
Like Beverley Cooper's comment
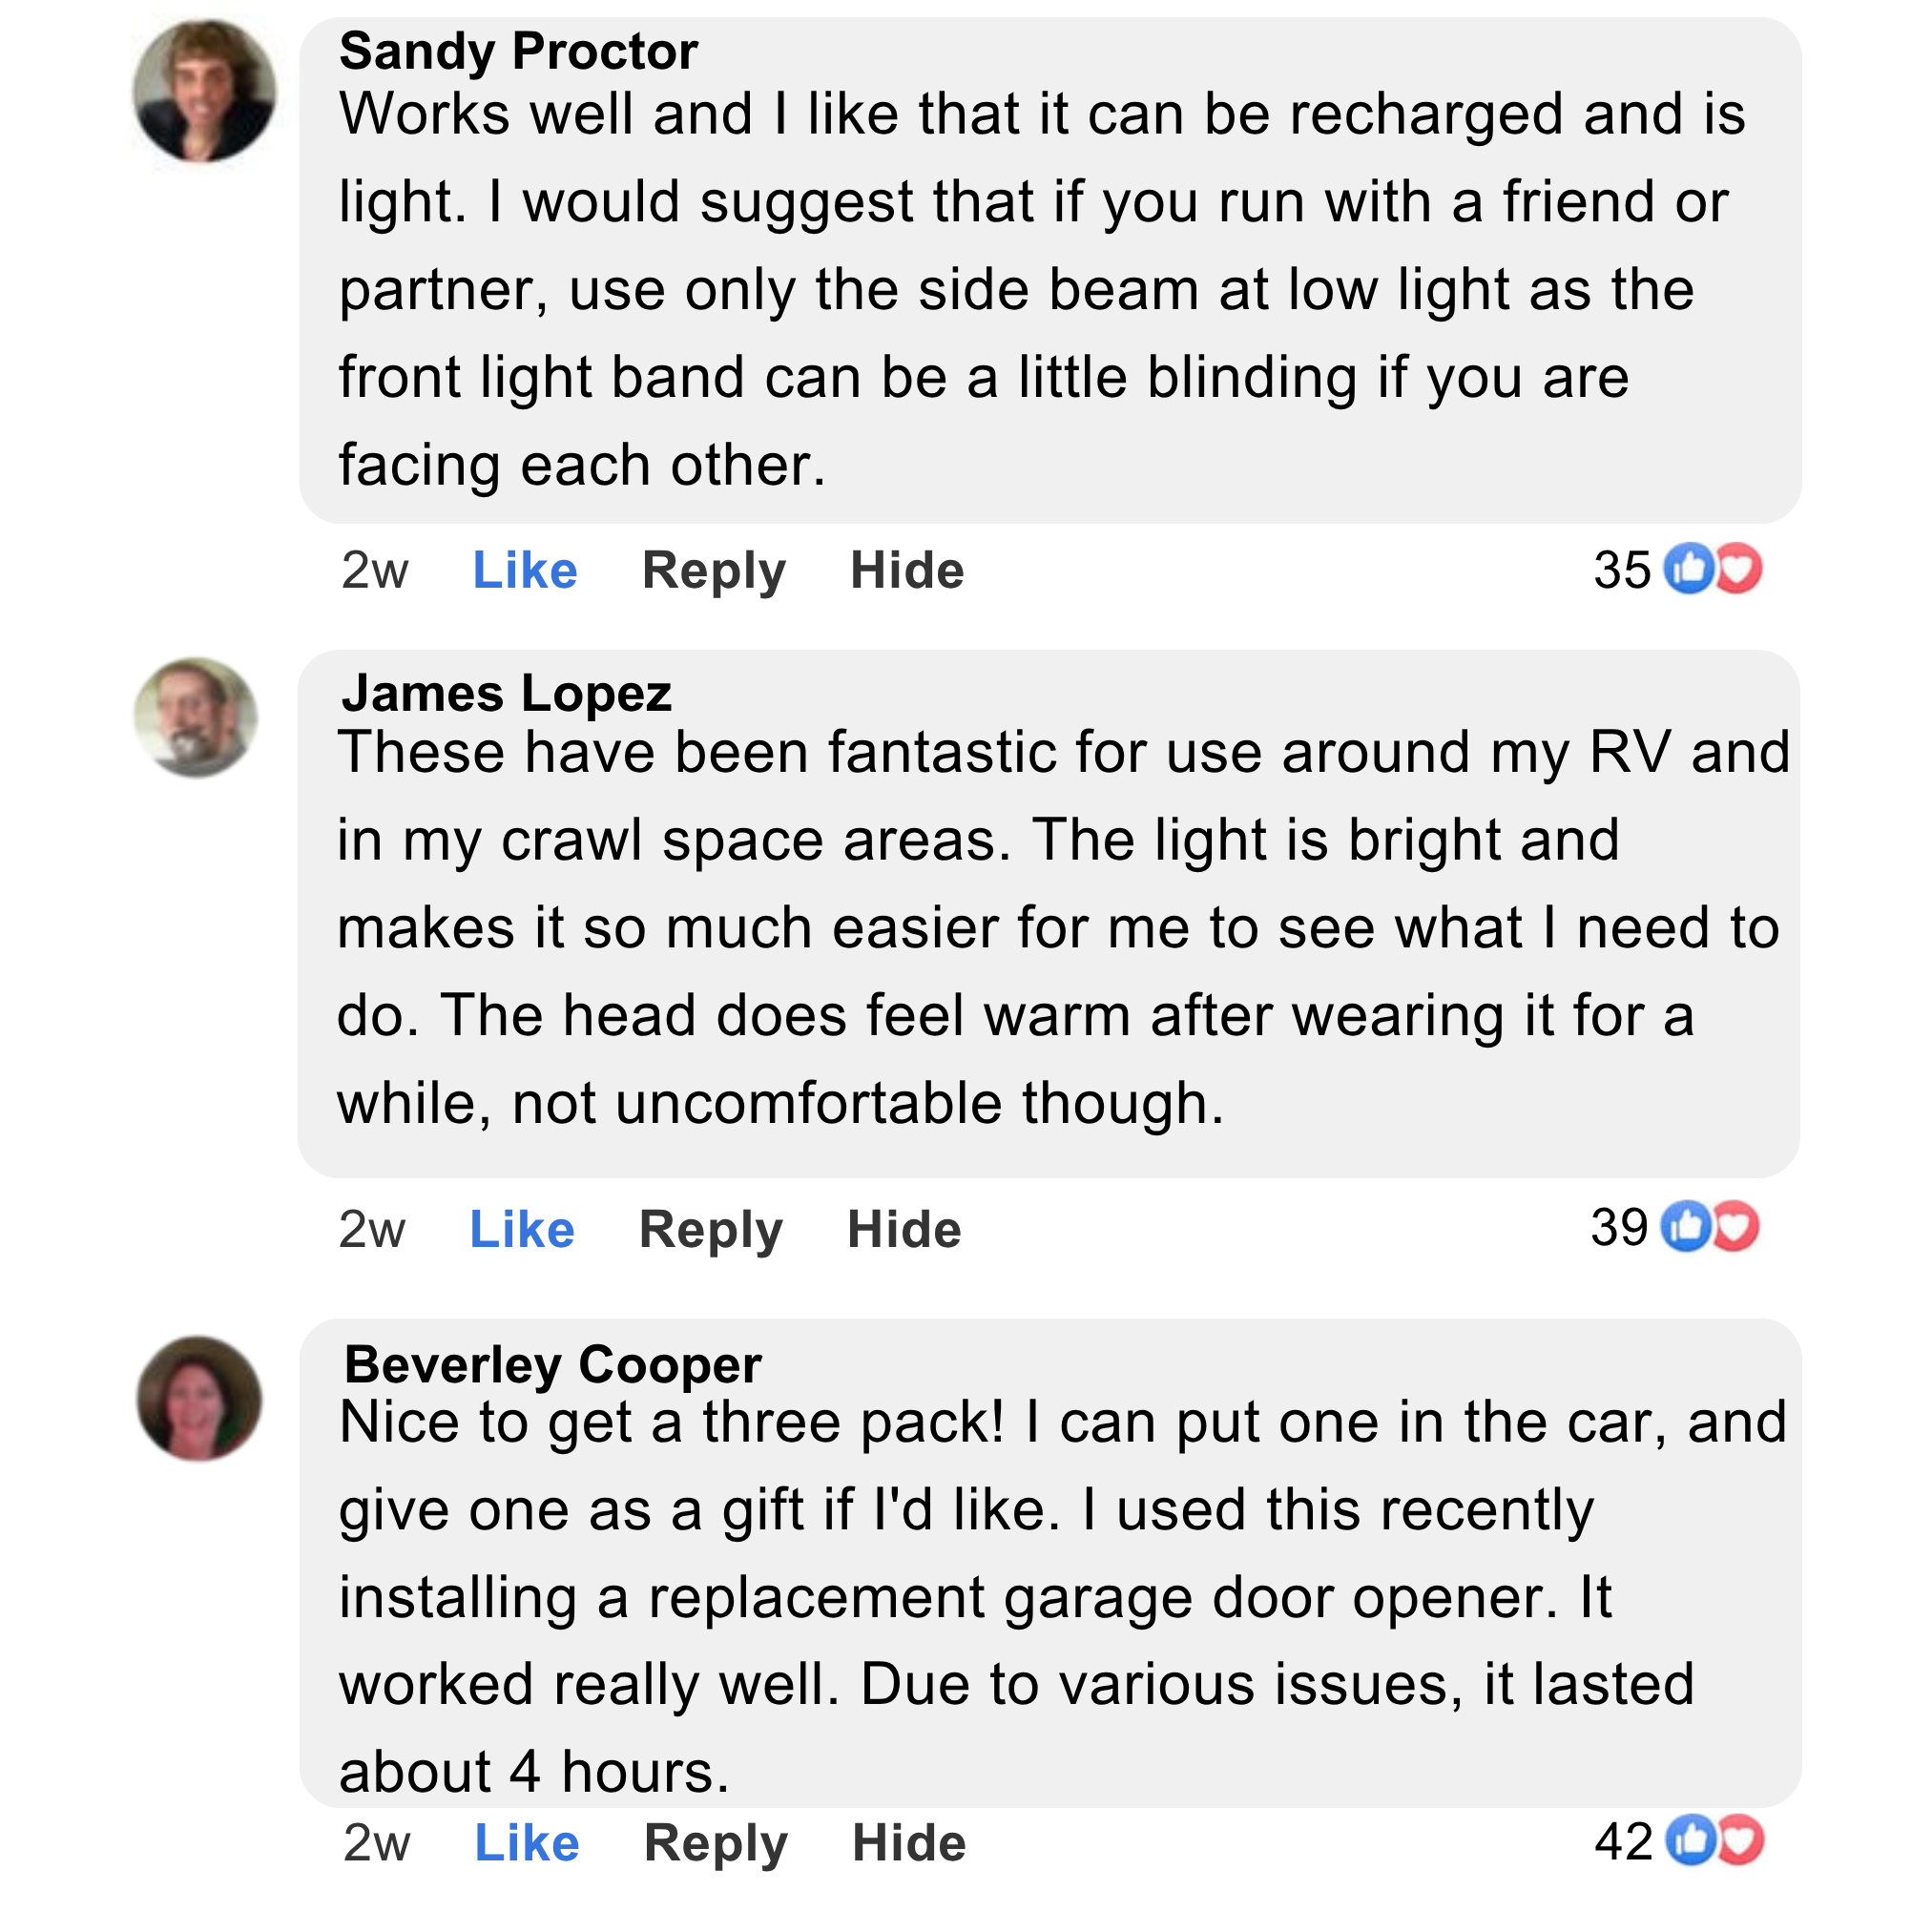pos(526,1843)
